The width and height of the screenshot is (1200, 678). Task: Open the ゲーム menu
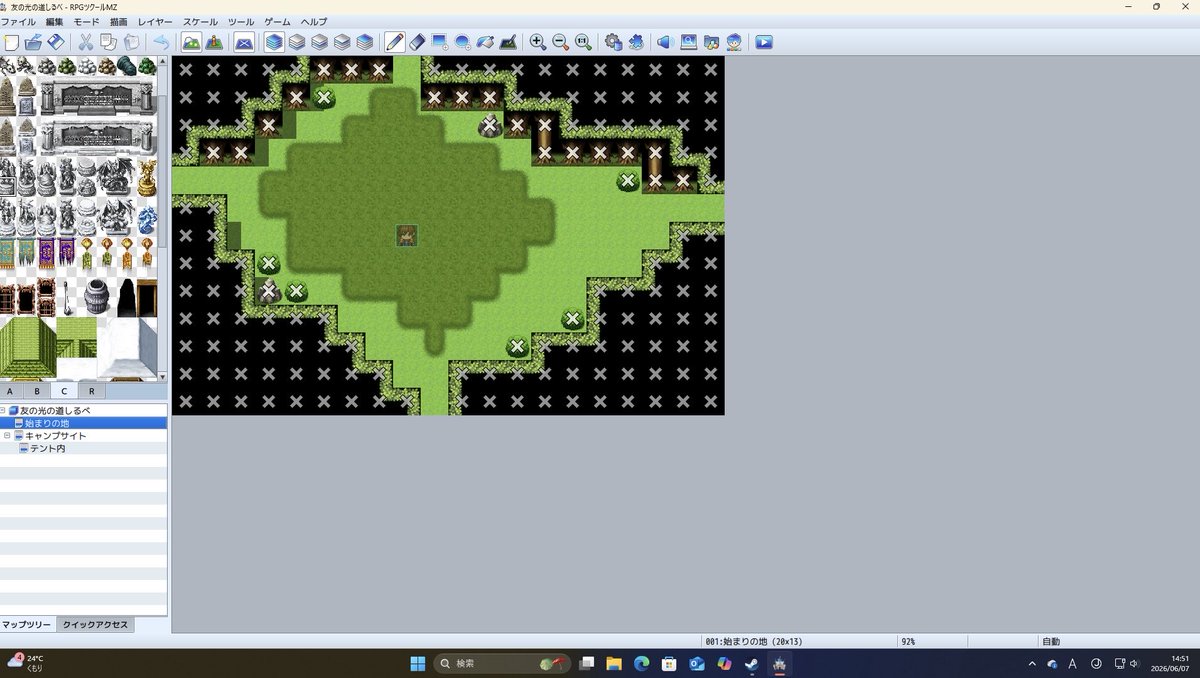278,22
